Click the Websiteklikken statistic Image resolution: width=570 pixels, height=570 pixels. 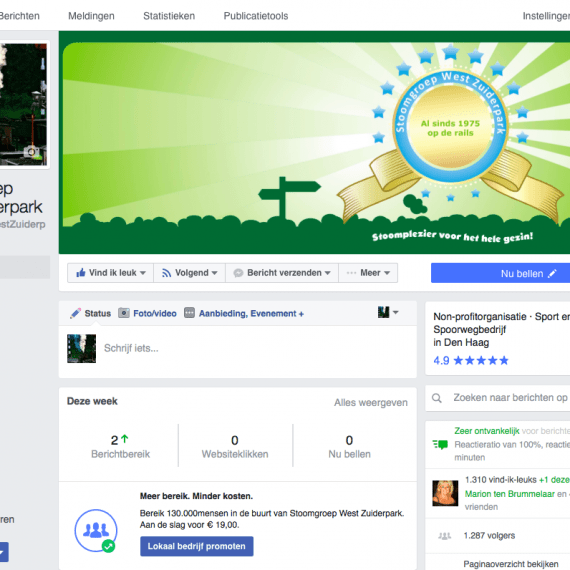pyautogui.click(x=235, y=446)
